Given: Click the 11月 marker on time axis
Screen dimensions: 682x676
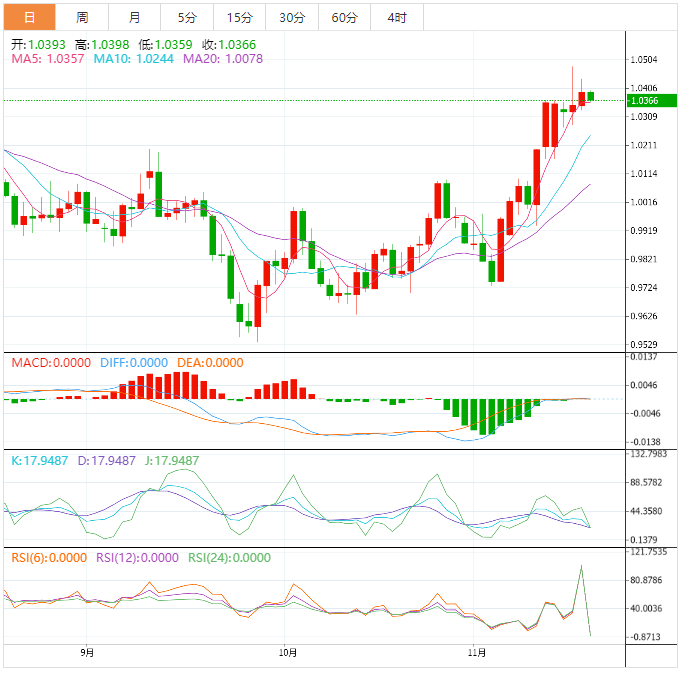Looking at the screenshot, I should [x=477, y=653].
